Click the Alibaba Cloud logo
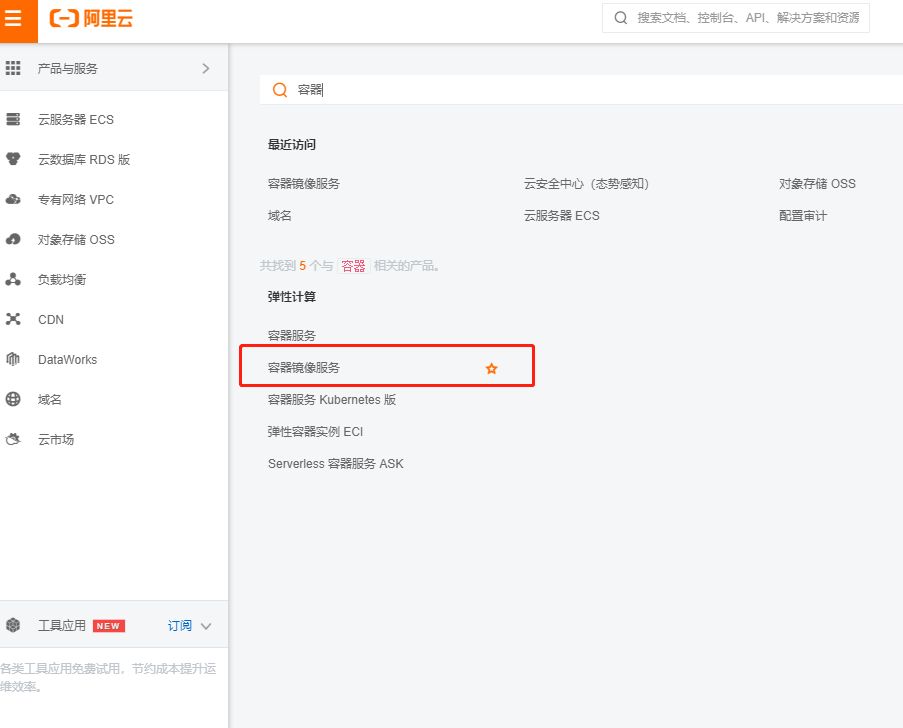The image size is (903, 728). click(x=91, y=18)
